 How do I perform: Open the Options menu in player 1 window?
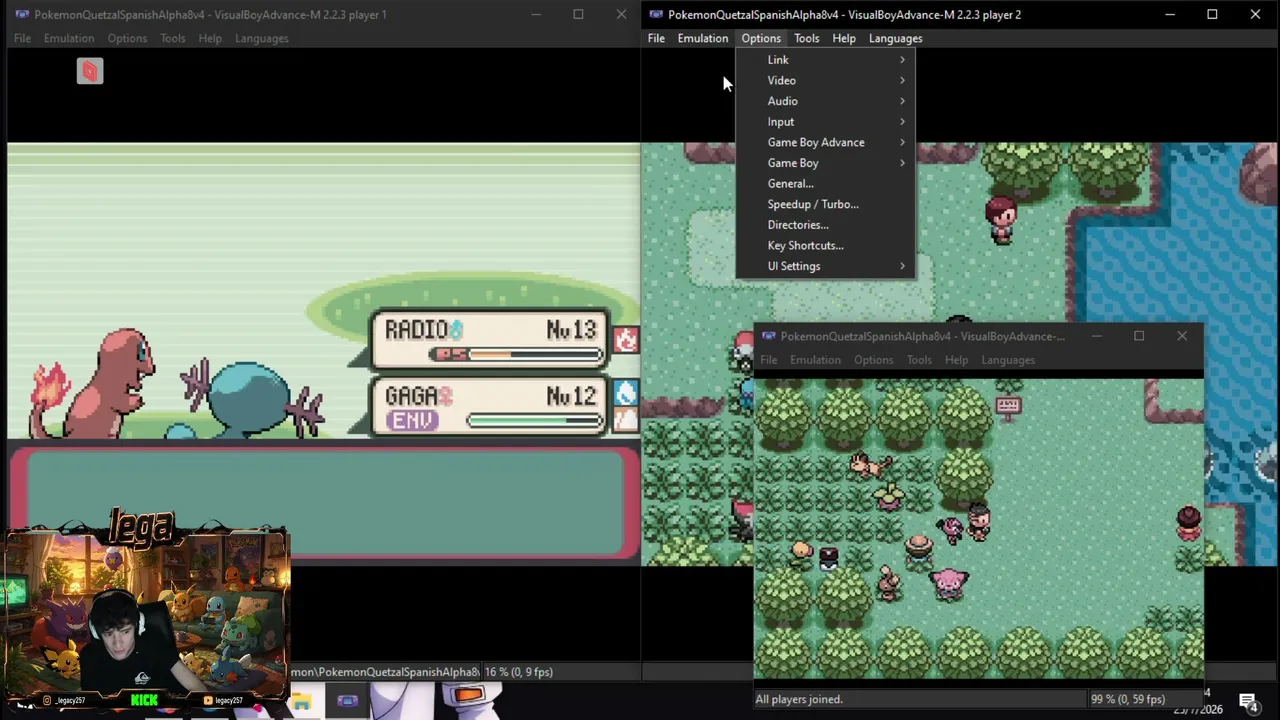coord(127,38)
